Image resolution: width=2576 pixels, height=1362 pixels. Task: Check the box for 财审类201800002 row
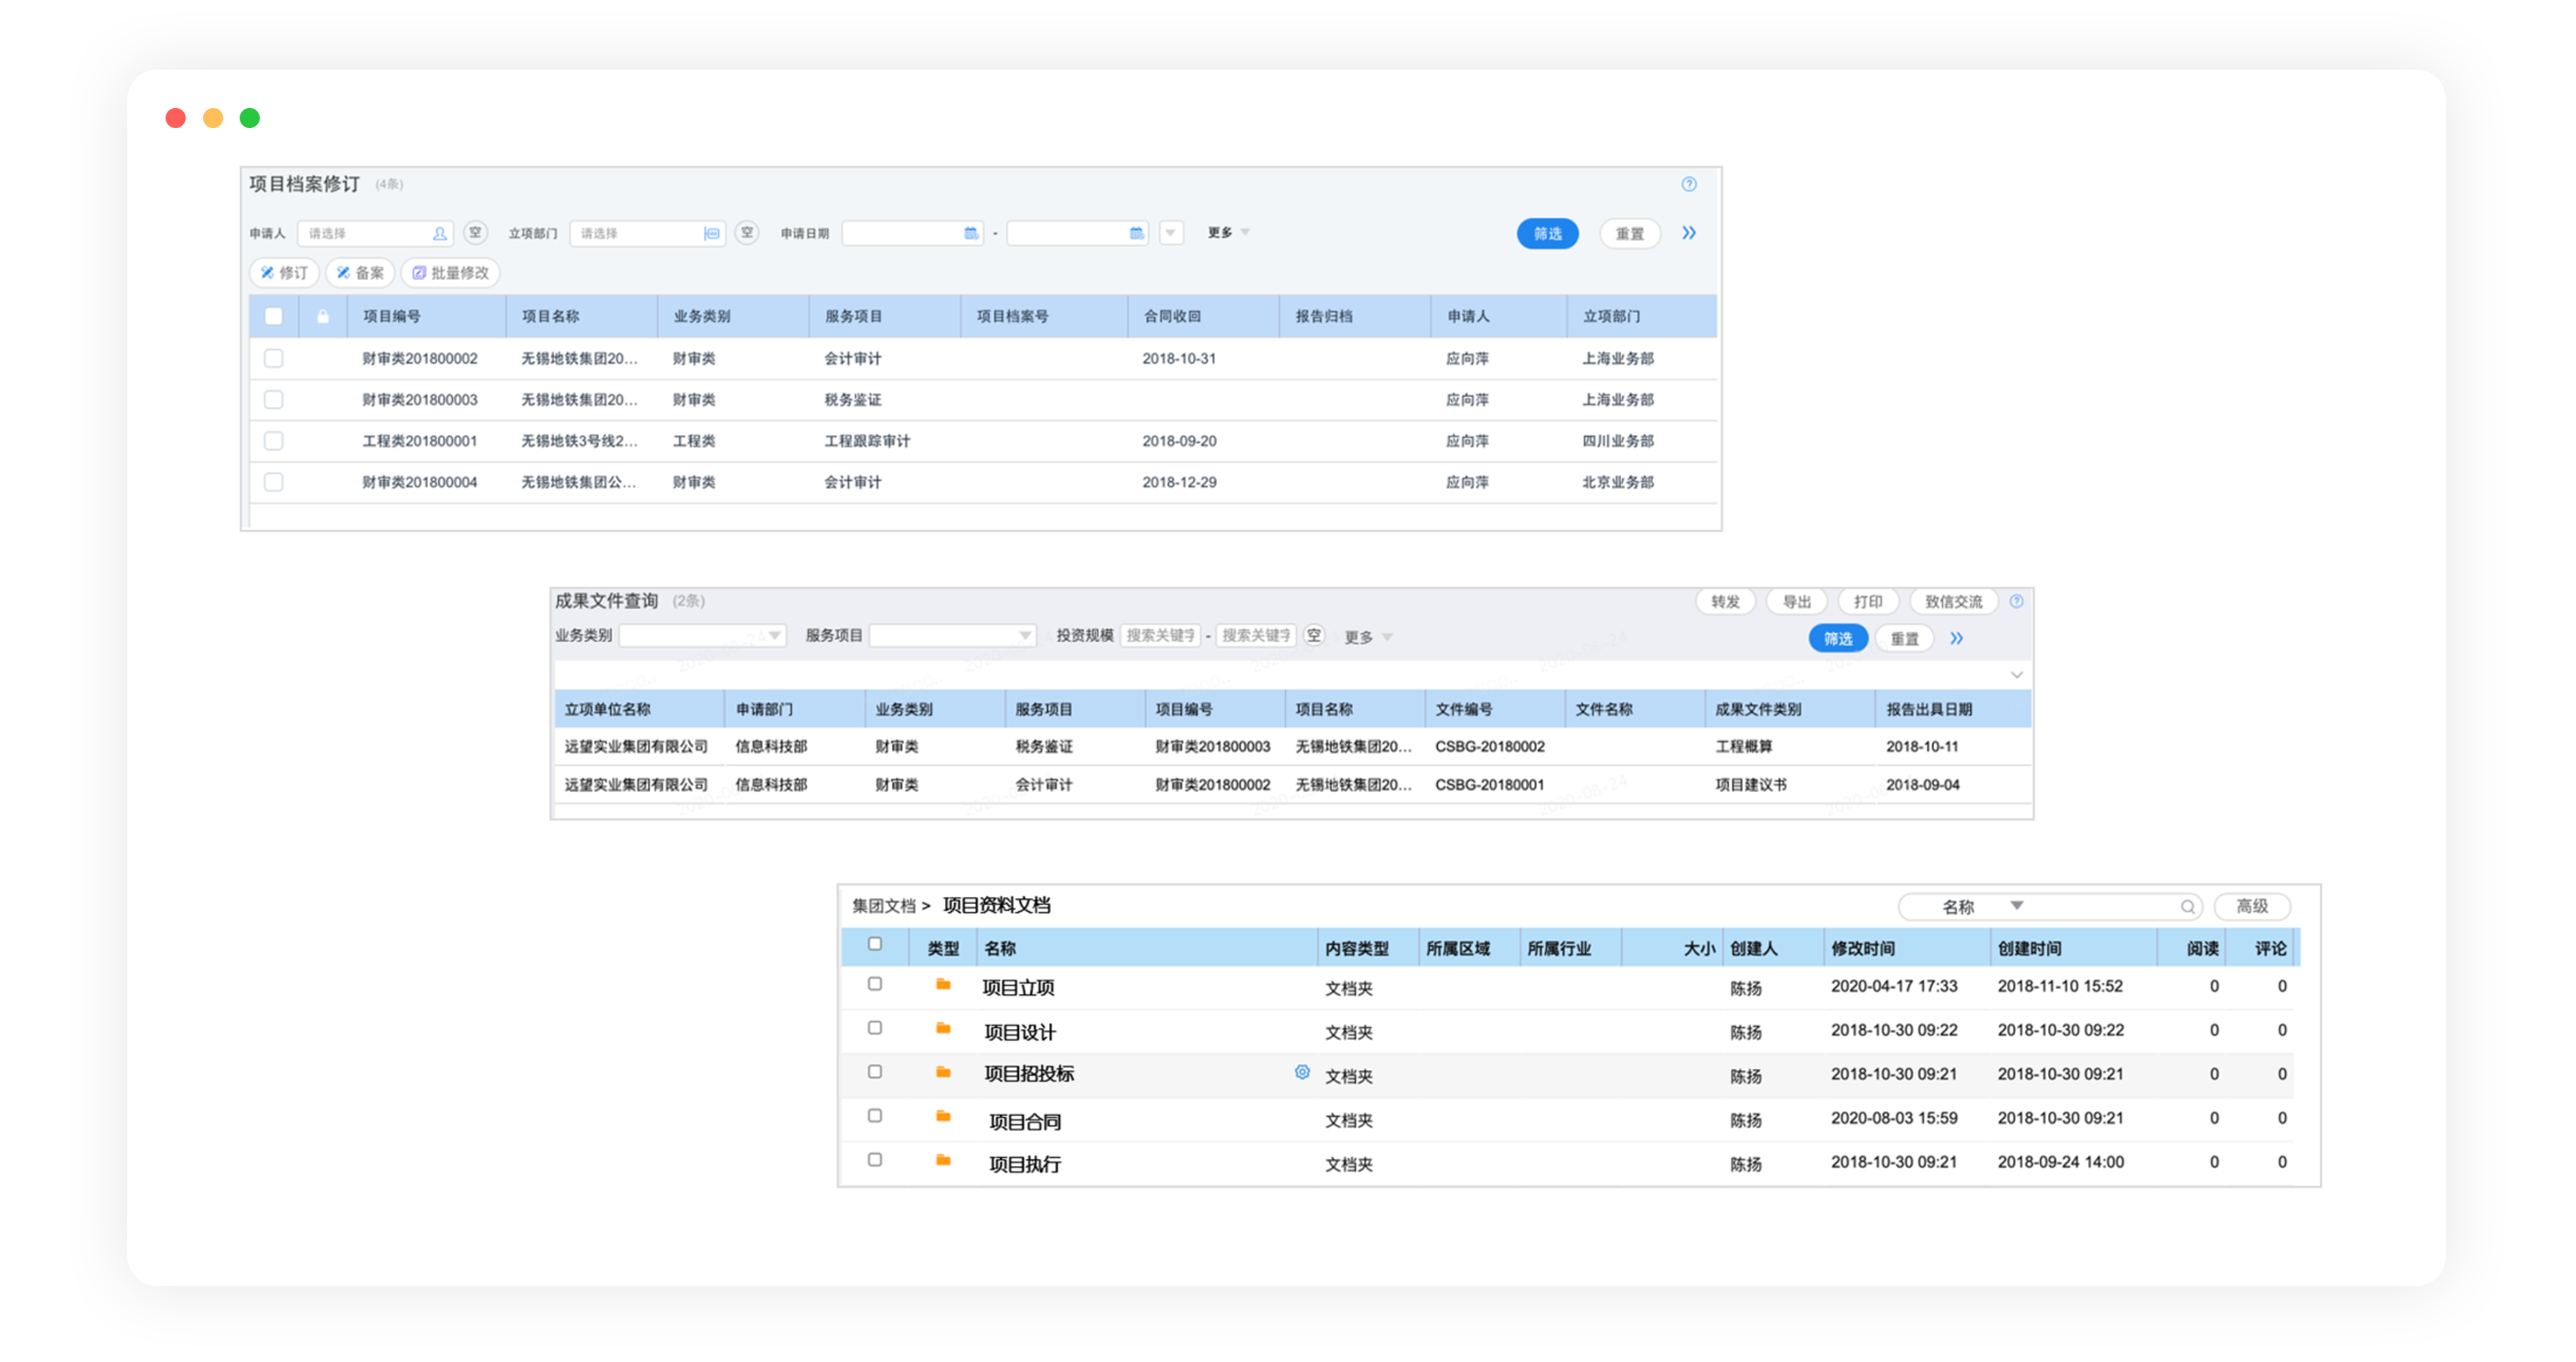tap(273, 358)
